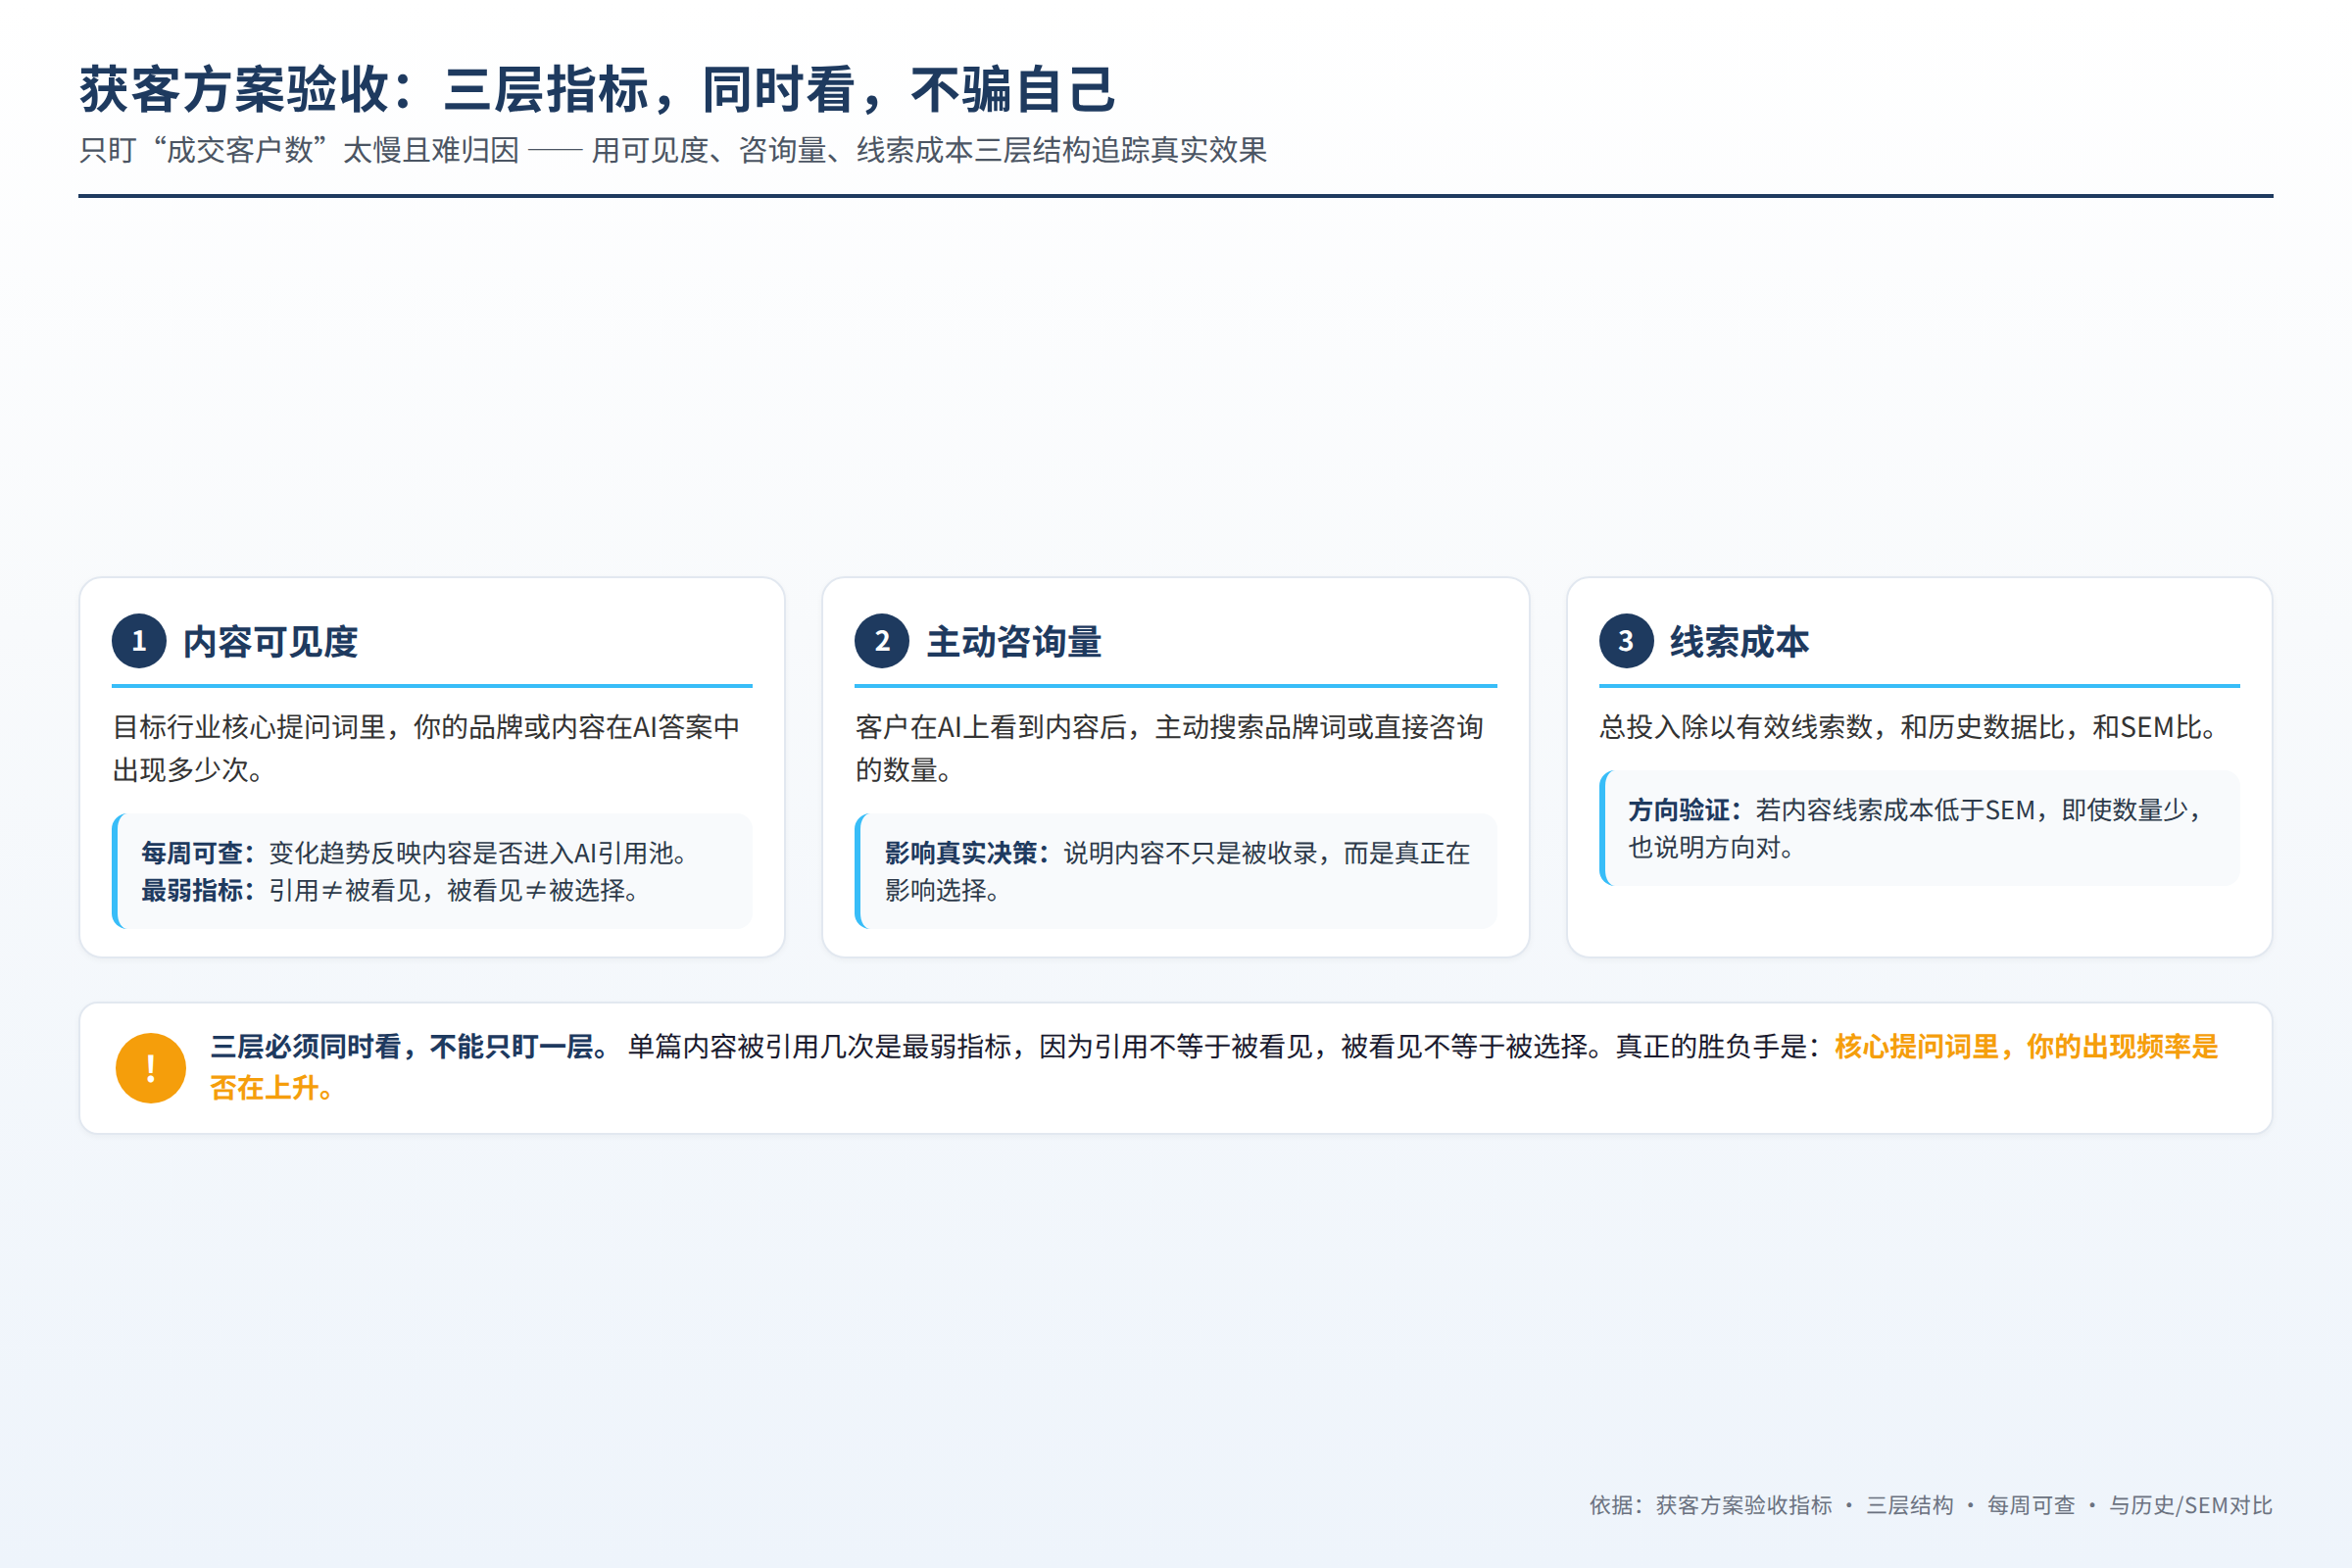The image size is (2352, 1568).
Task: Click the 最弱指标 note line
Action: click(x=391, y=890)
